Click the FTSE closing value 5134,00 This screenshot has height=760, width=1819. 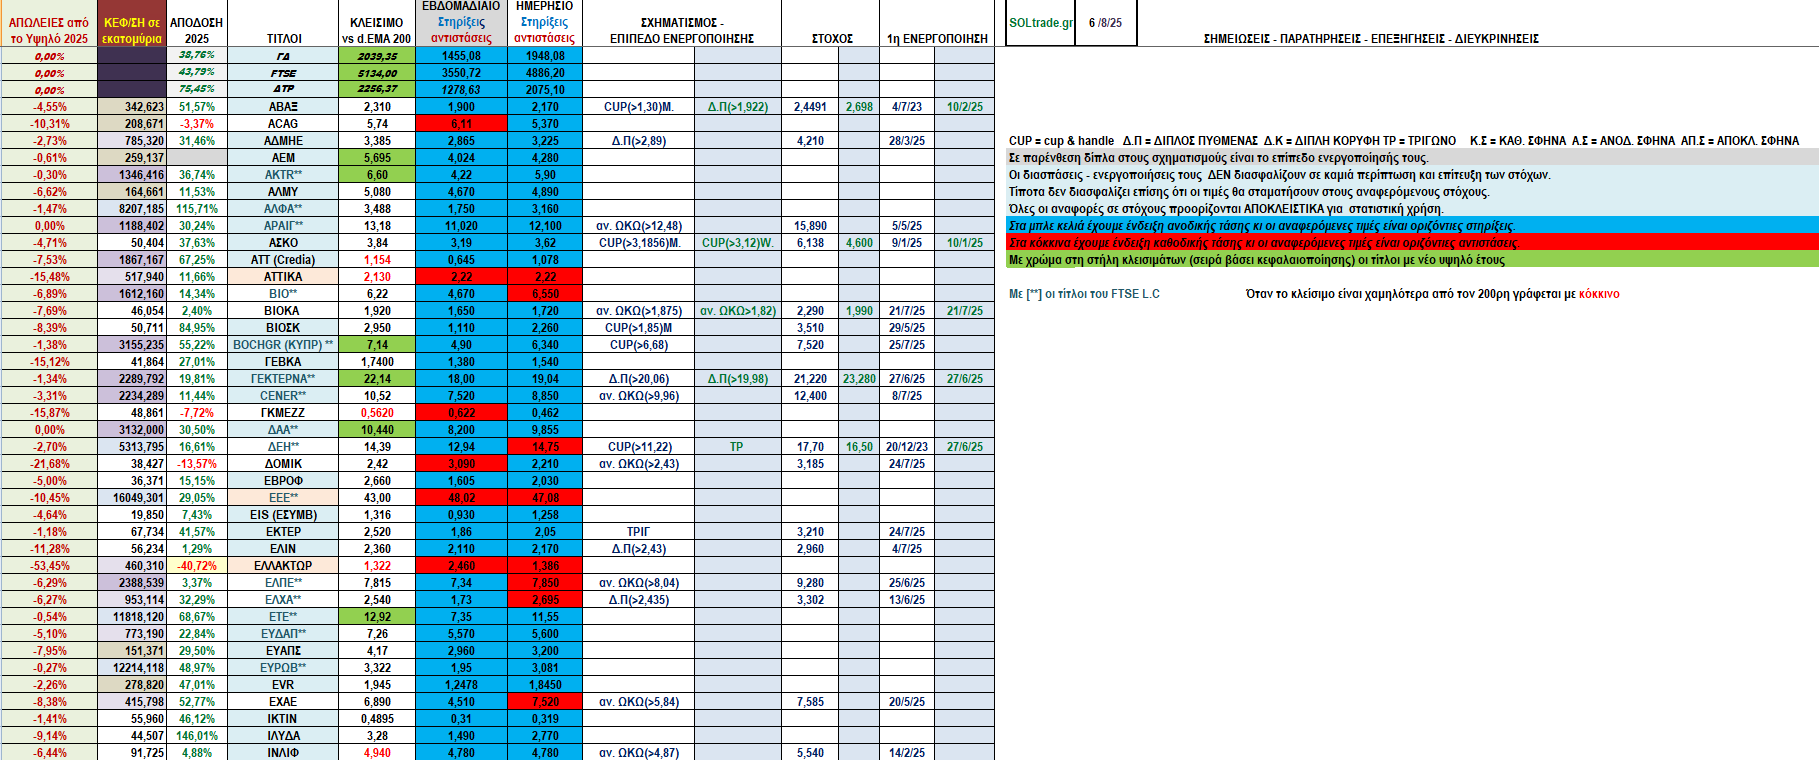click(x=377, y=73)
